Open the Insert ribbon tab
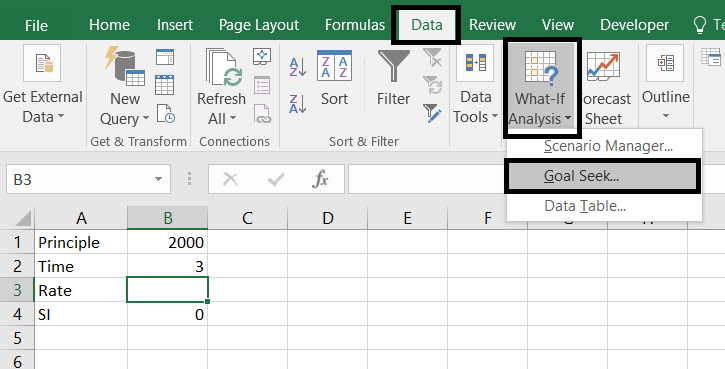Image resolution: width=725 pixels, height=369 pixels. 174,25
